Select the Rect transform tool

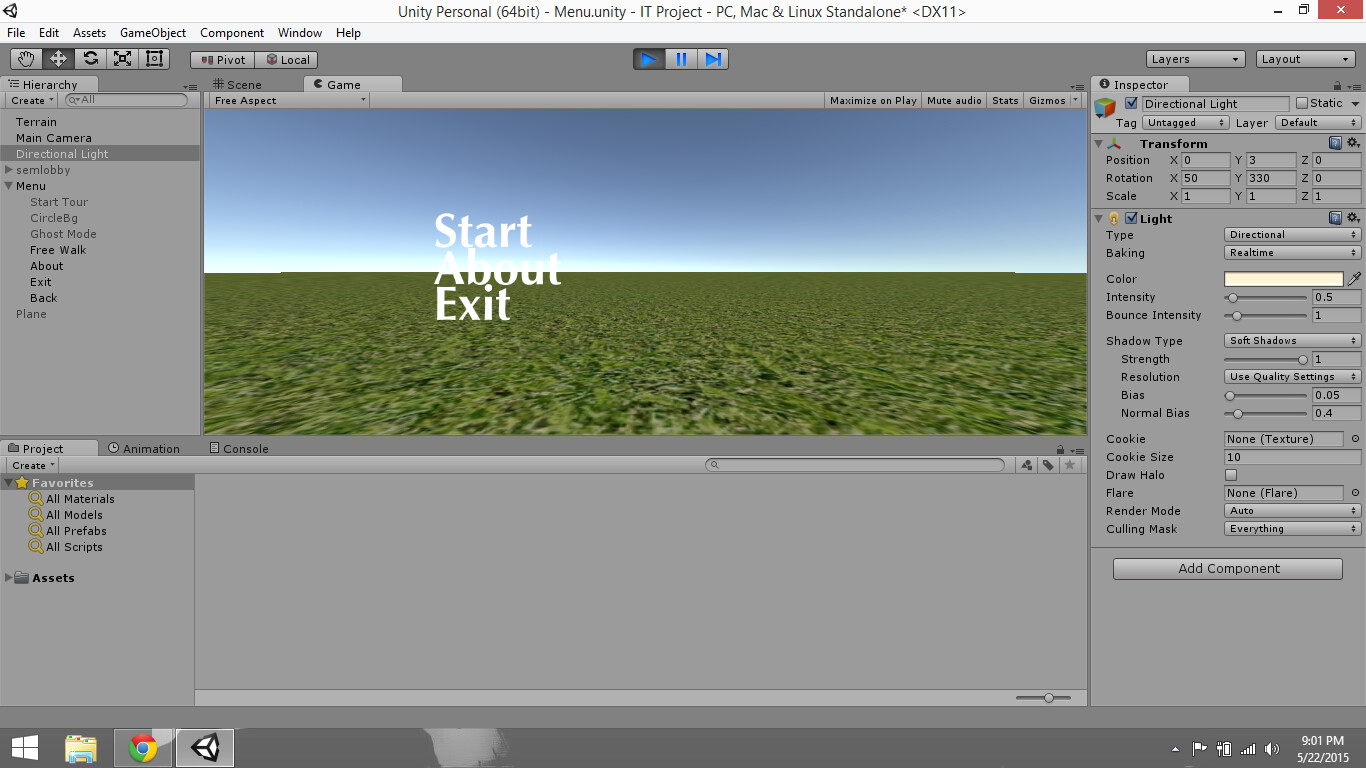(x=153, y=58)
